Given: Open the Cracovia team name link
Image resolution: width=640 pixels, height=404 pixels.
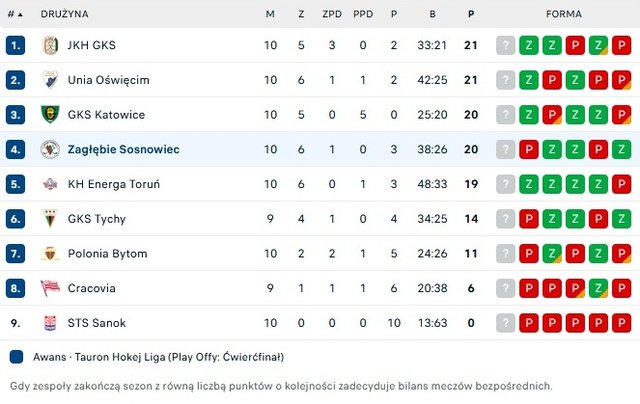Looking at the screenshot, I should pyautogui.click(x=91, y=288).
